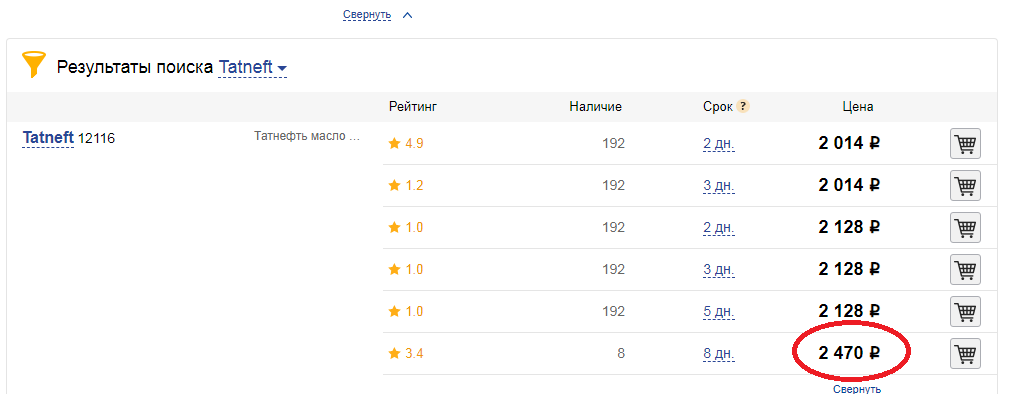Add the 5-day 2 128 ₽ offer to cart

pos(965,311)
